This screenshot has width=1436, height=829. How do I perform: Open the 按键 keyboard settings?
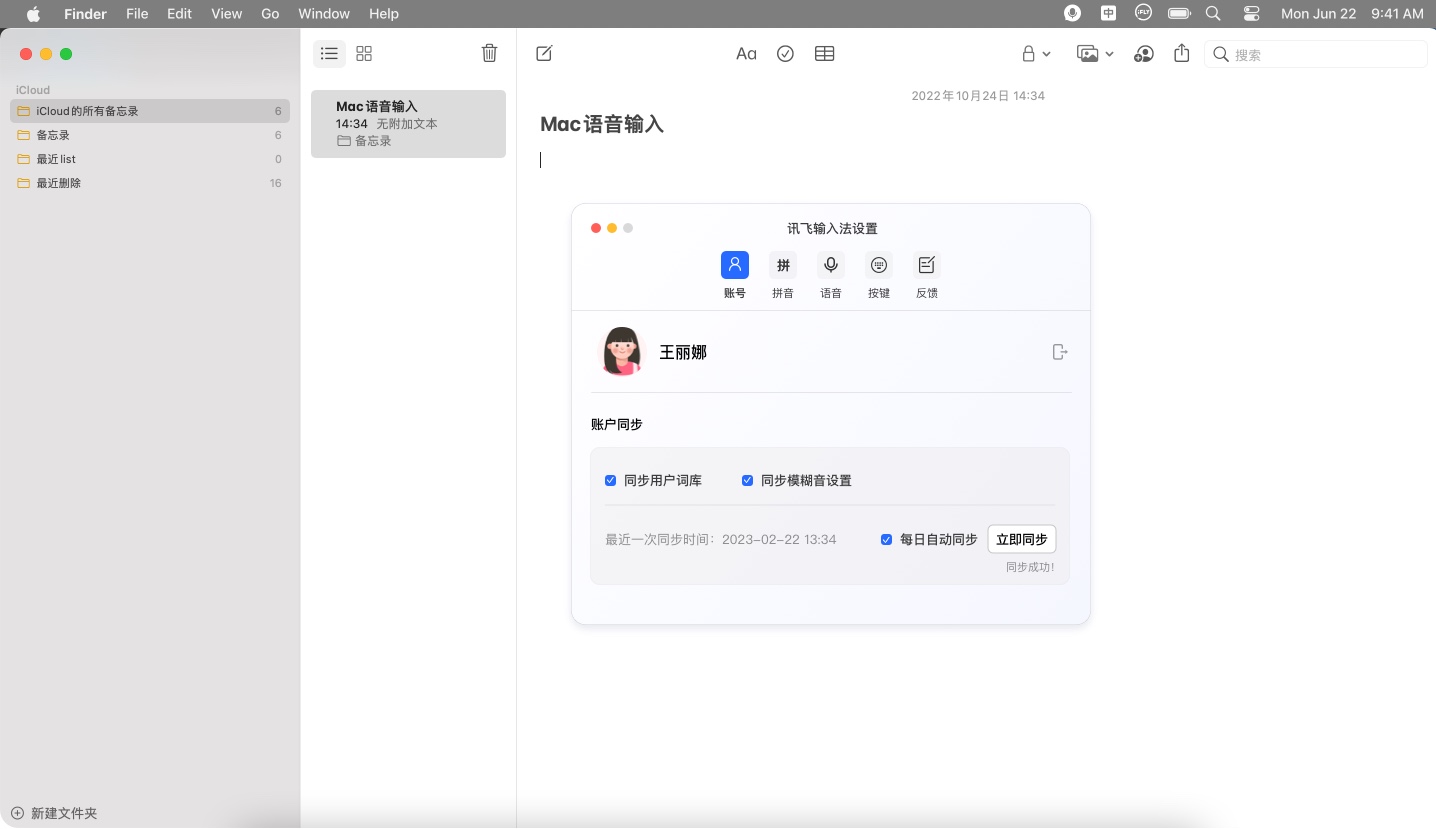pyautogui.click(x=879, y=265)
